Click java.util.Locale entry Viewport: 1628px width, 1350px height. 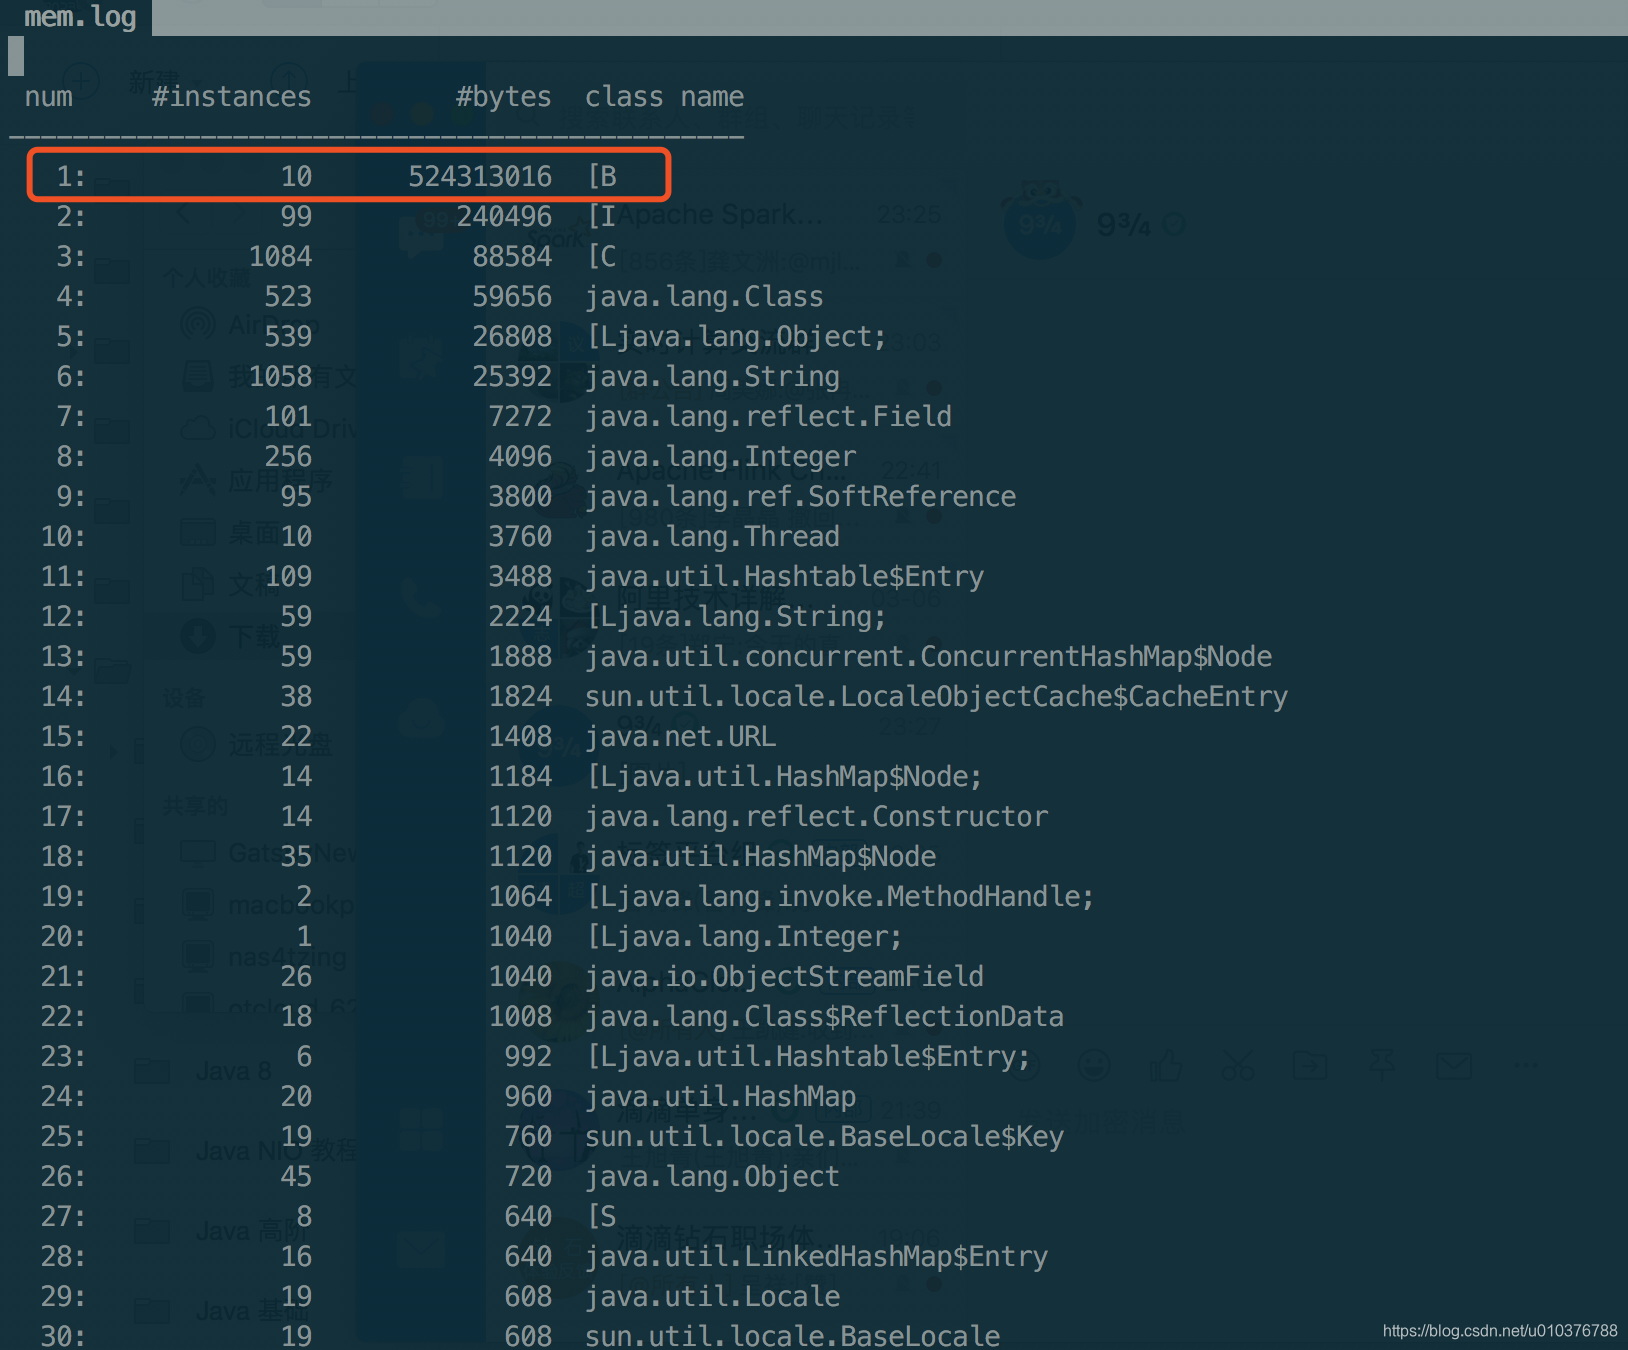712,1297
